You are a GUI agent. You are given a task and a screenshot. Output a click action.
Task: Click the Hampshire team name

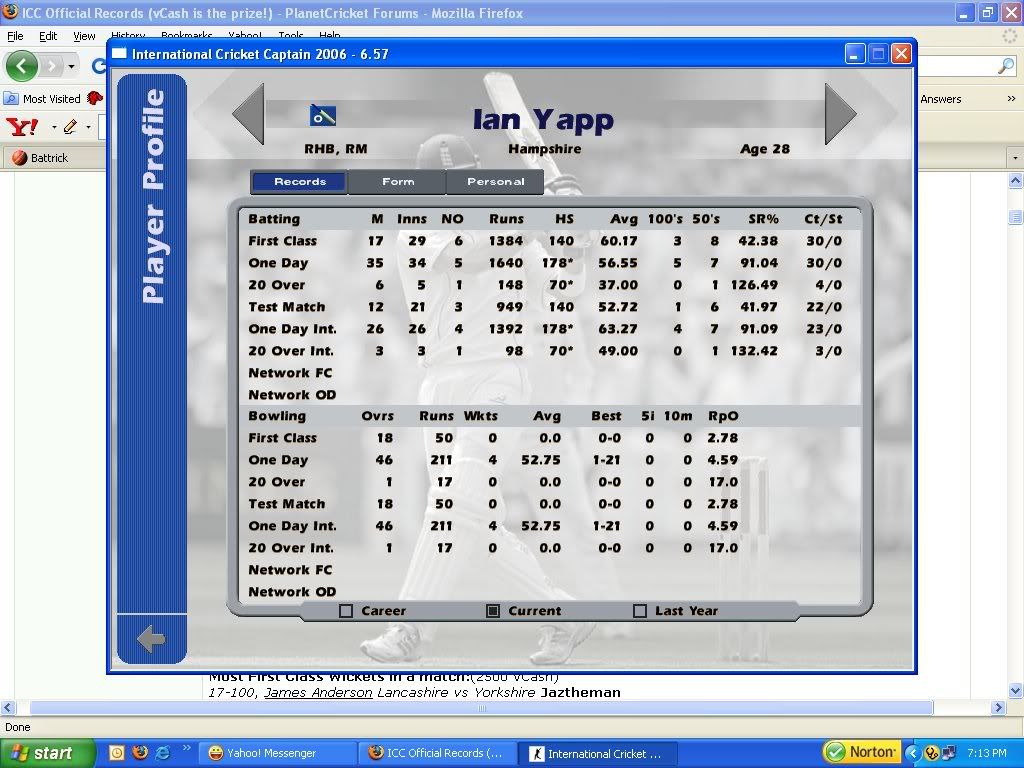pyautogui.click(x=545, y=149)
